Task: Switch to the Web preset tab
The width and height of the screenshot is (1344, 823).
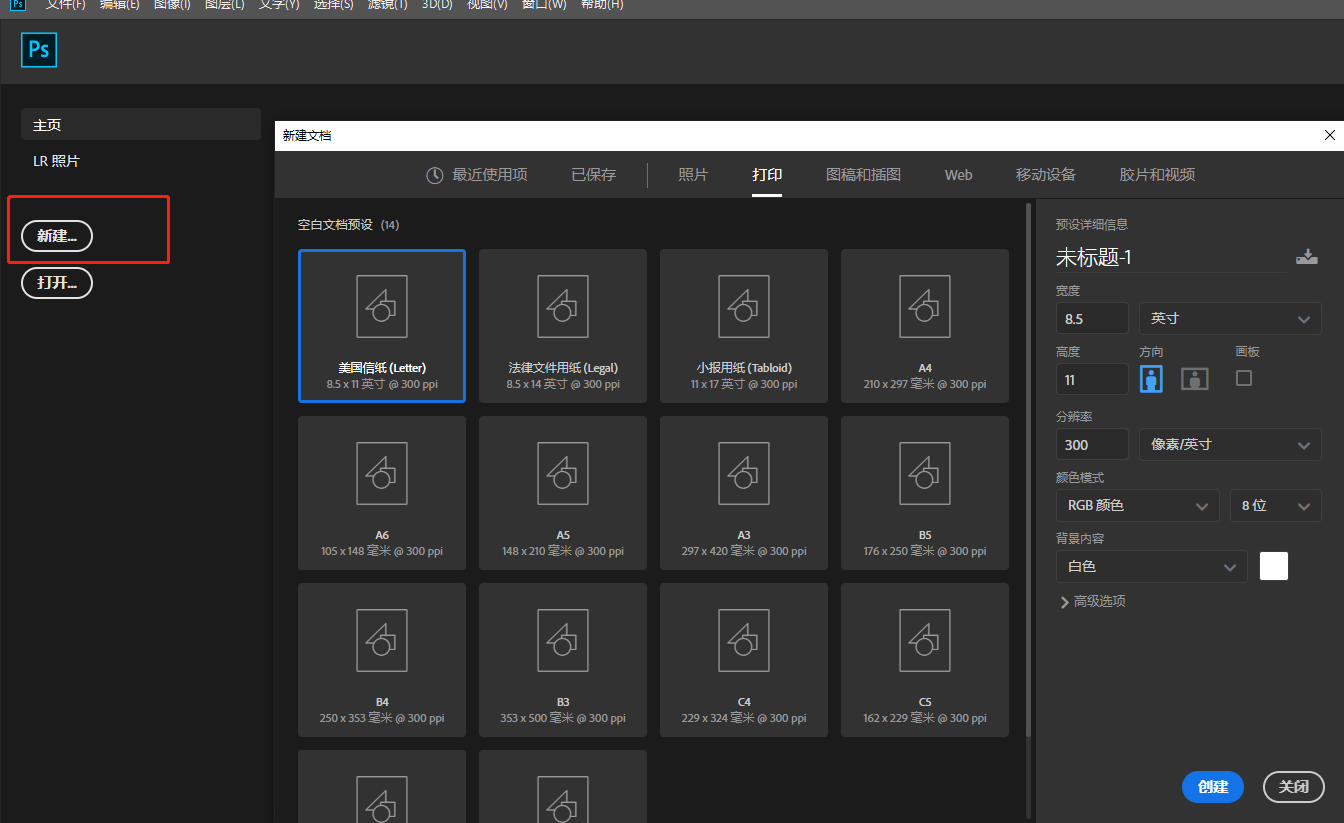Action: pos(958,175)
